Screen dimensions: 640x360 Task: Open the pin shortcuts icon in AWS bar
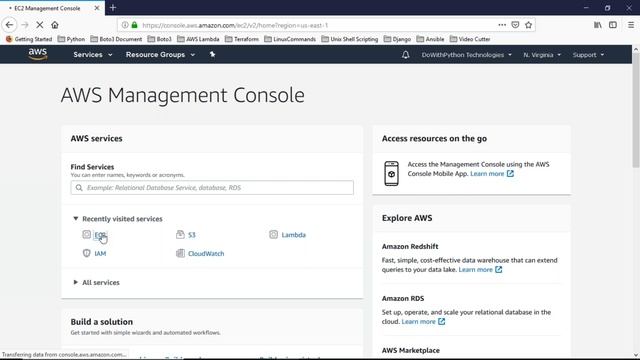(x=212, y=54)
